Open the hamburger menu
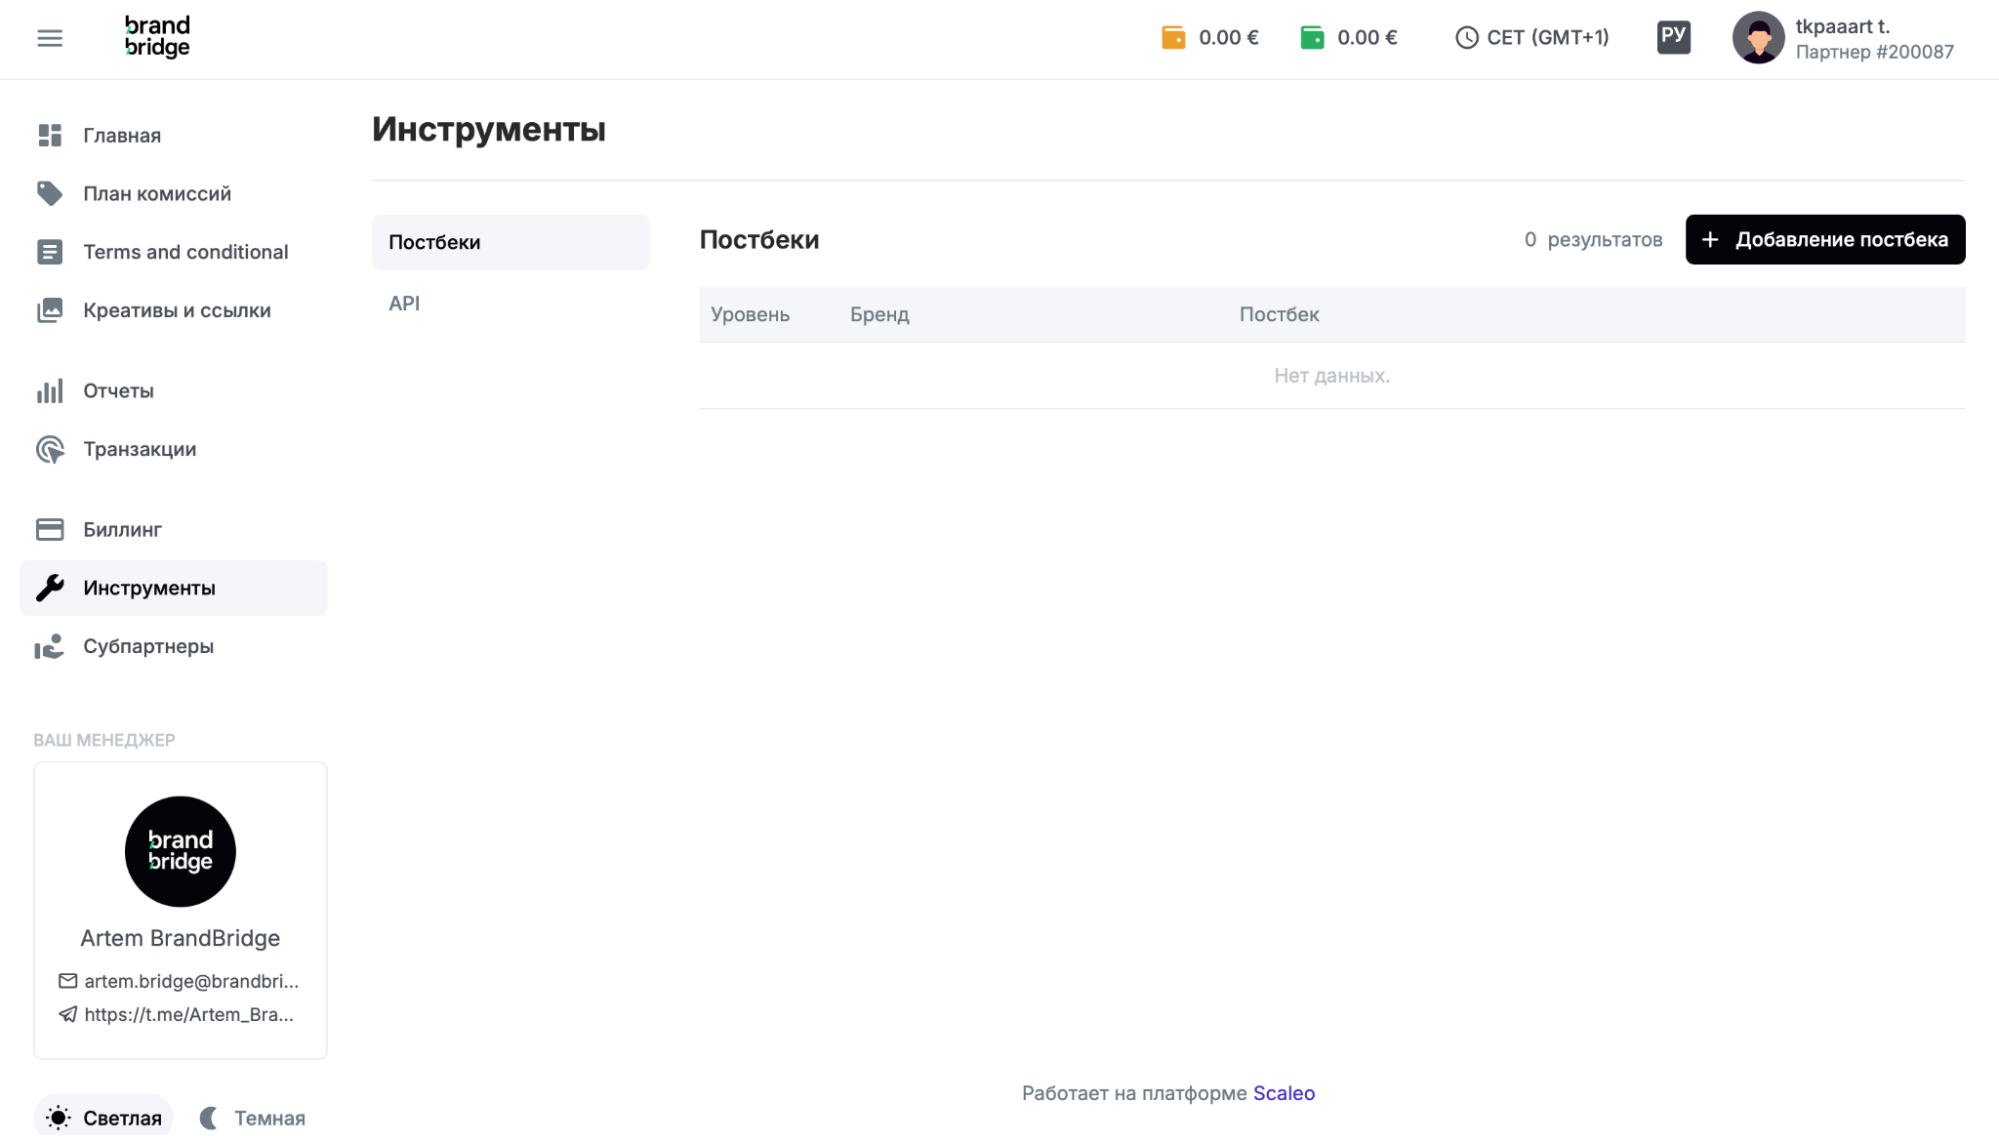This screenshot has width=1999, height=1136. click(49, 38)
